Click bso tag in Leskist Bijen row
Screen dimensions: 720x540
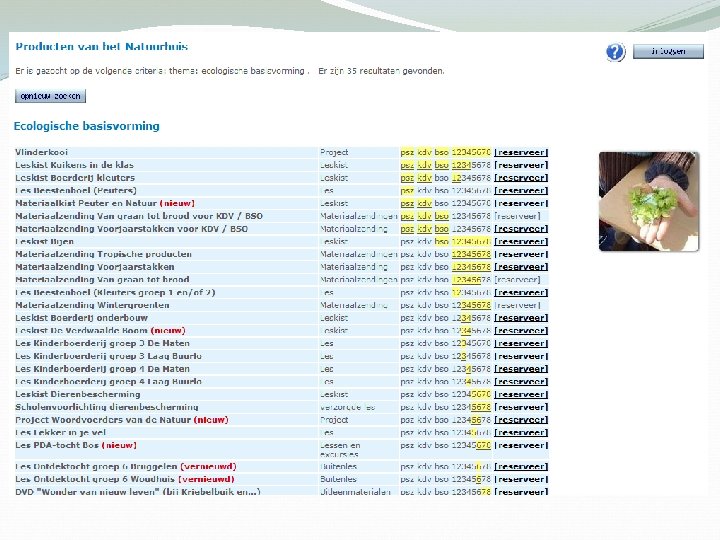441,242
